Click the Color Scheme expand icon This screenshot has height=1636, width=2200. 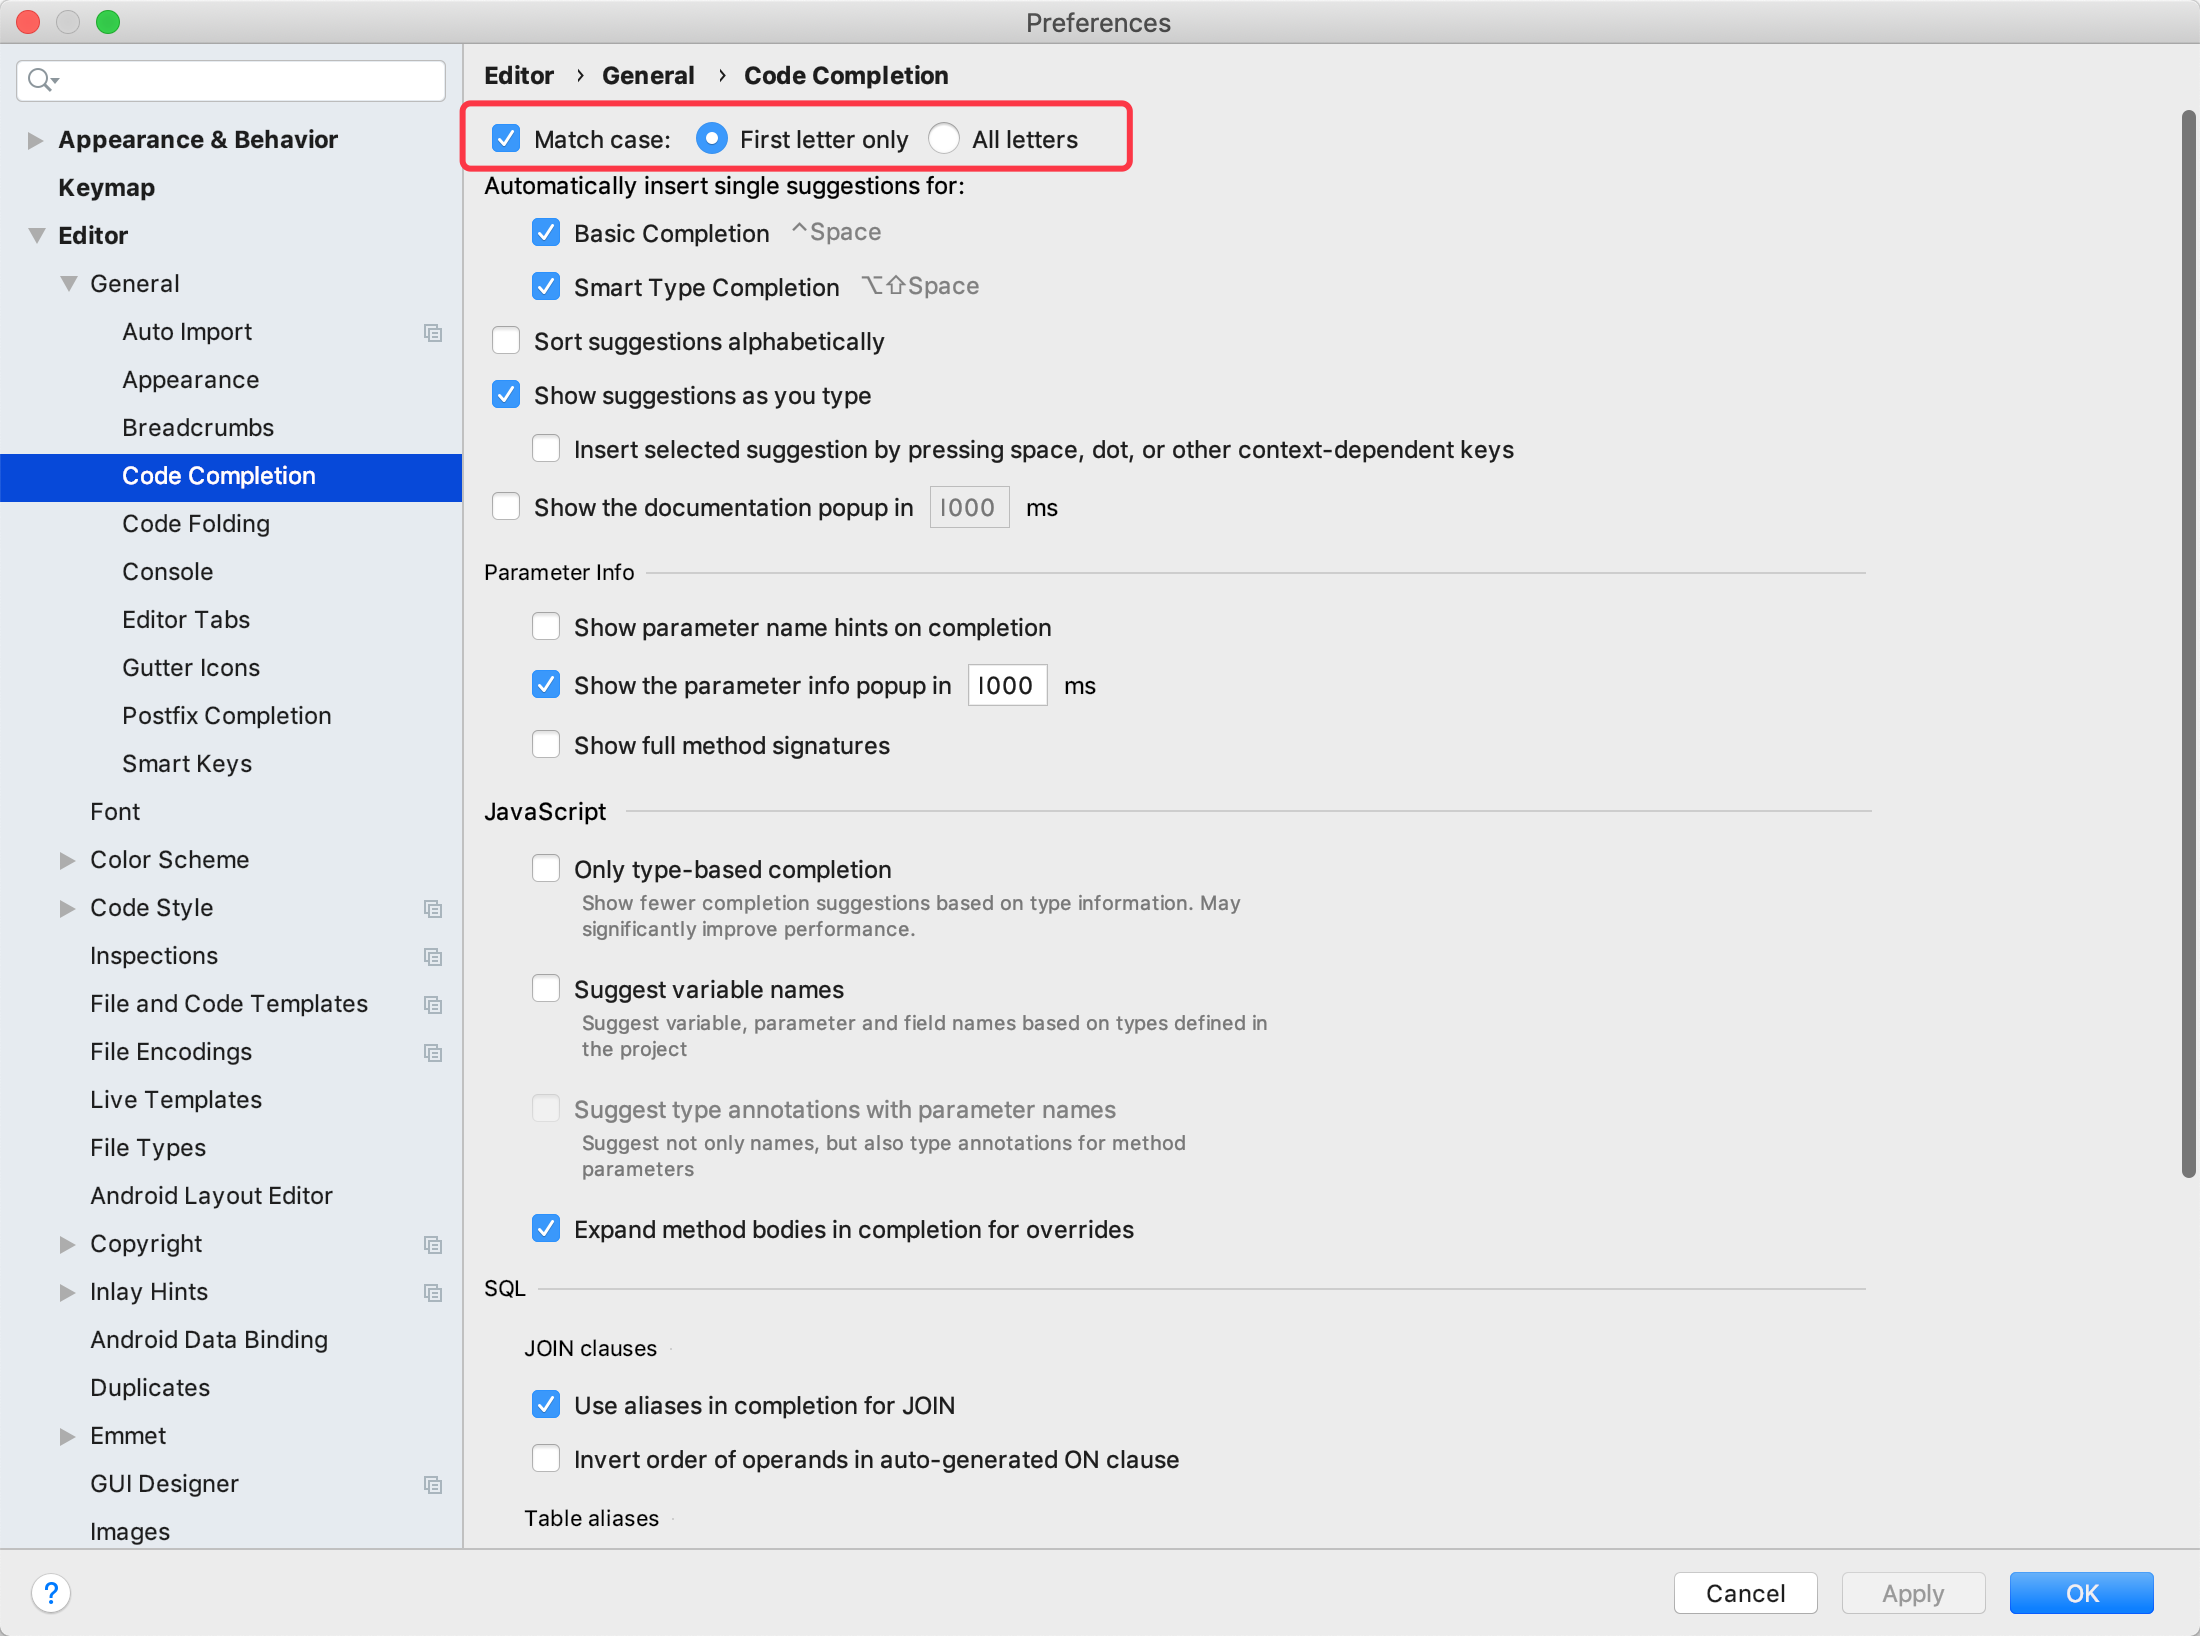[x=62, y=858]
